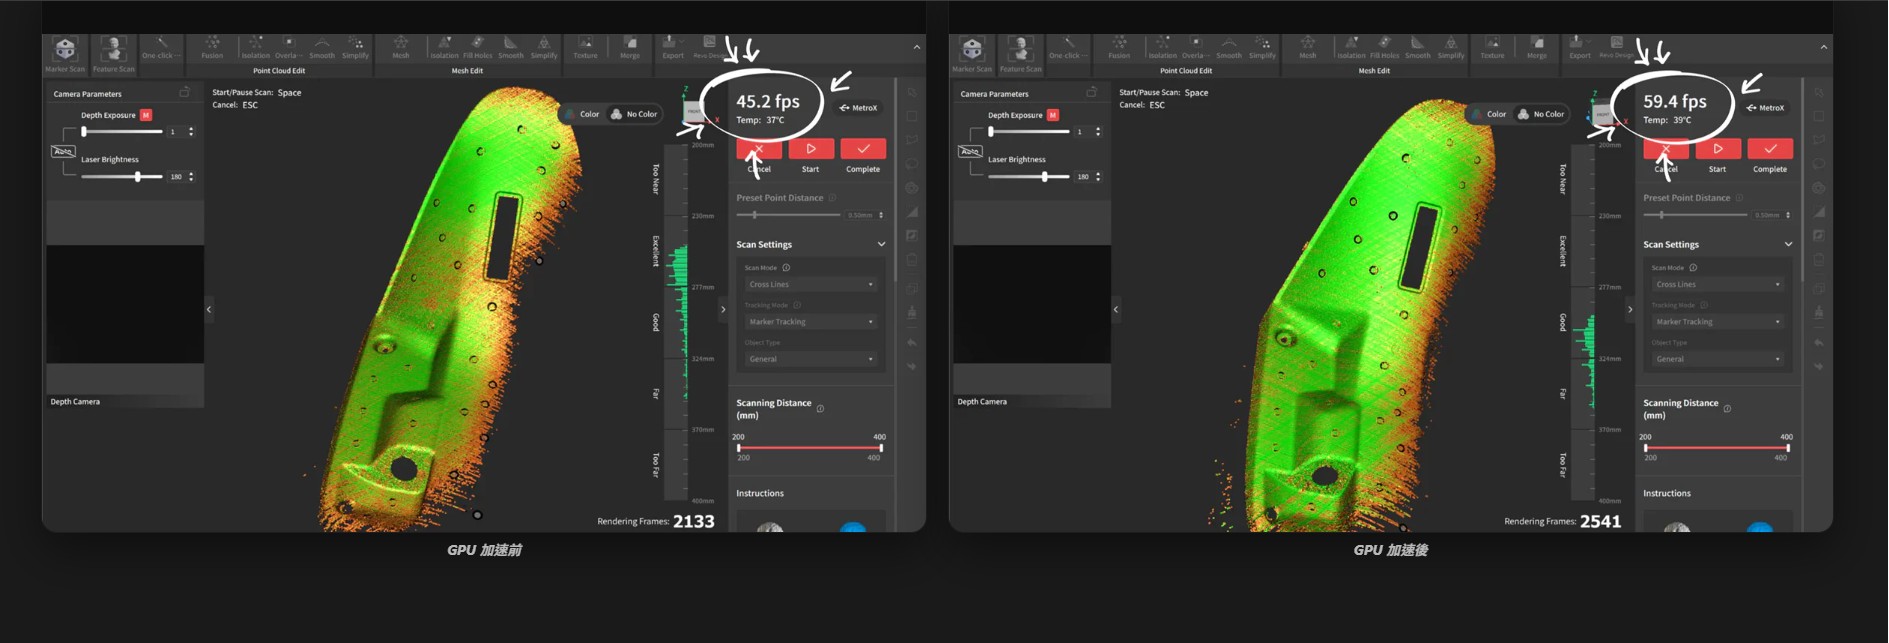Image resolution: width=1889 pixels, height=643 pixels.
Task: Click Marker Scan icon in left screenshot
Action: pyautogui.click(x=65, y=52)
